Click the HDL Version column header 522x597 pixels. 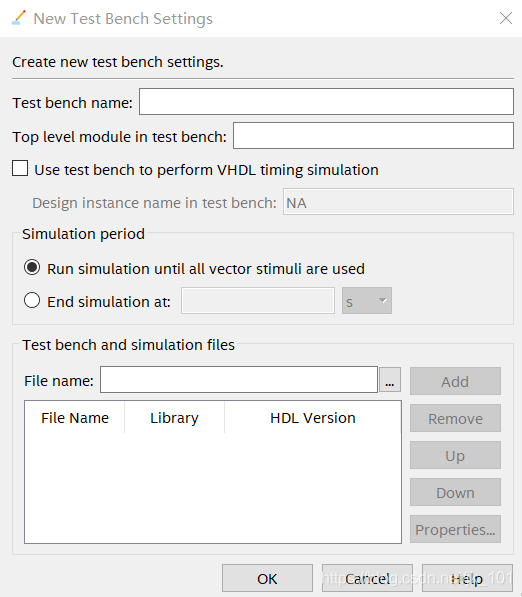click(x=313, y=418)
